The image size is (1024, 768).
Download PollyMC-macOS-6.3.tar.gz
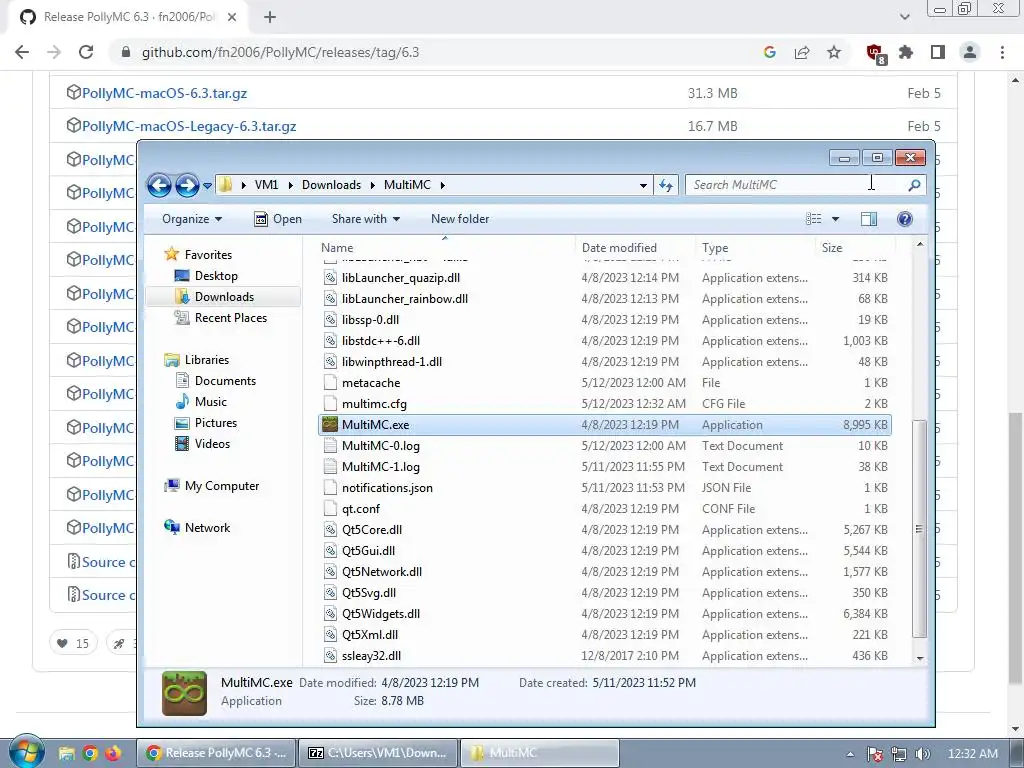(165, 93)
